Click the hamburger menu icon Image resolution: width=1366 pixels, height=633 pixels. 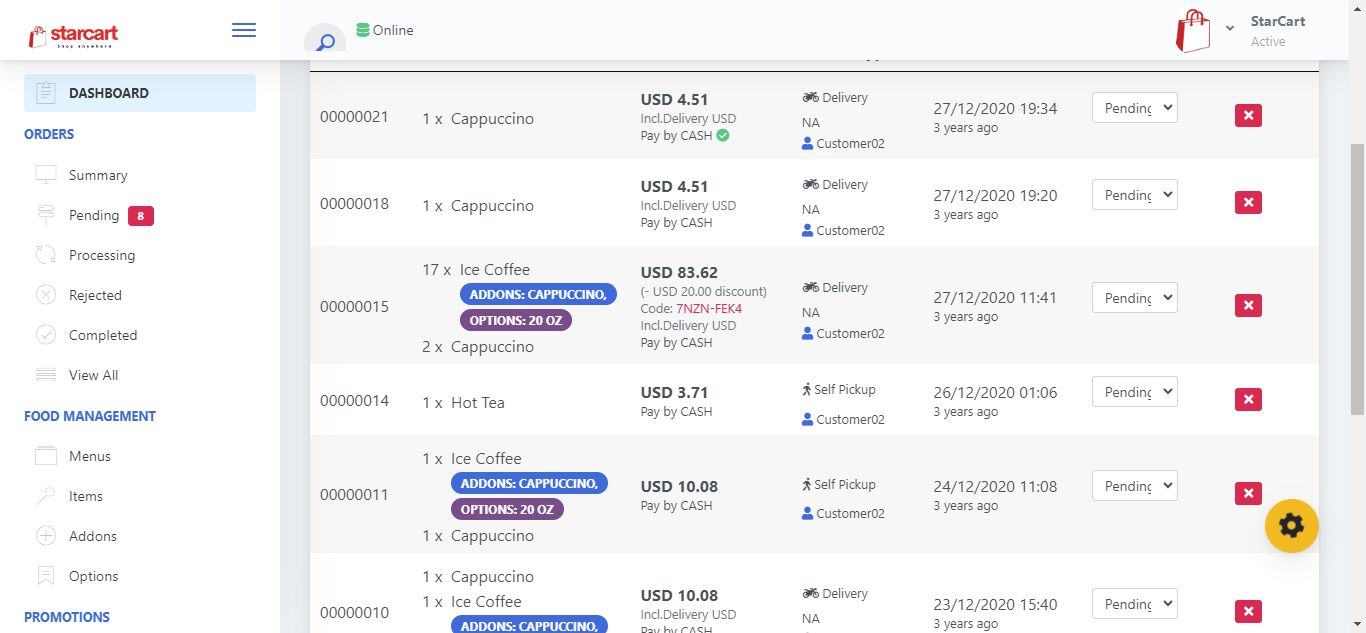pos(243,30)
